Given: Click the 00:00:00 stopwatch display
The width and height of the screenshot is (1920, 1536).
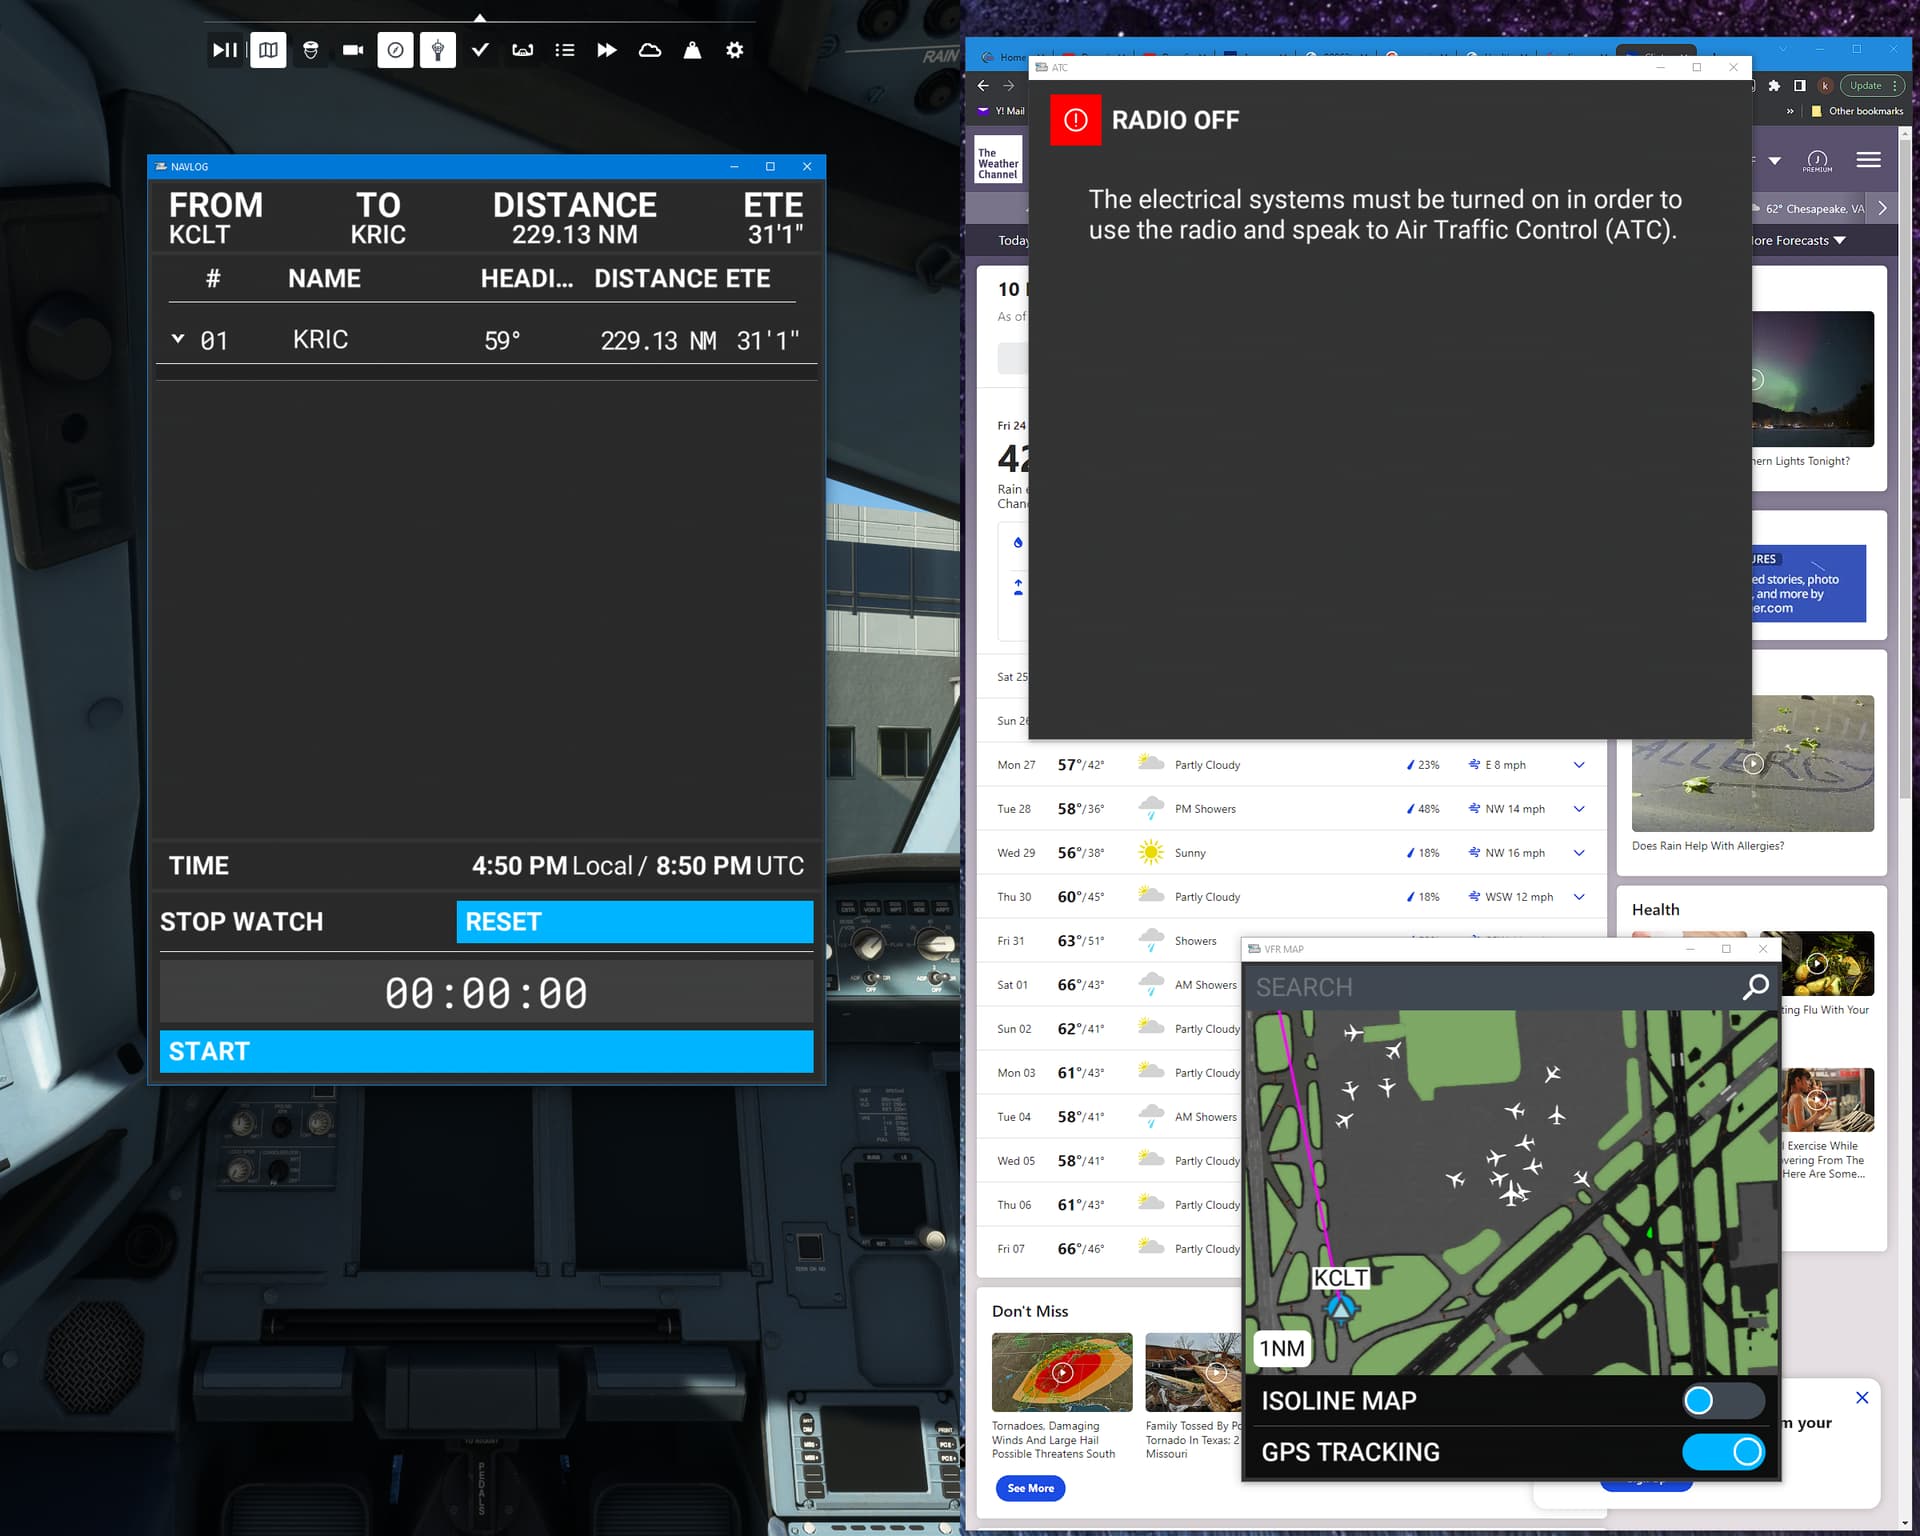Looking at the screenshot, I should pos(486,993).
